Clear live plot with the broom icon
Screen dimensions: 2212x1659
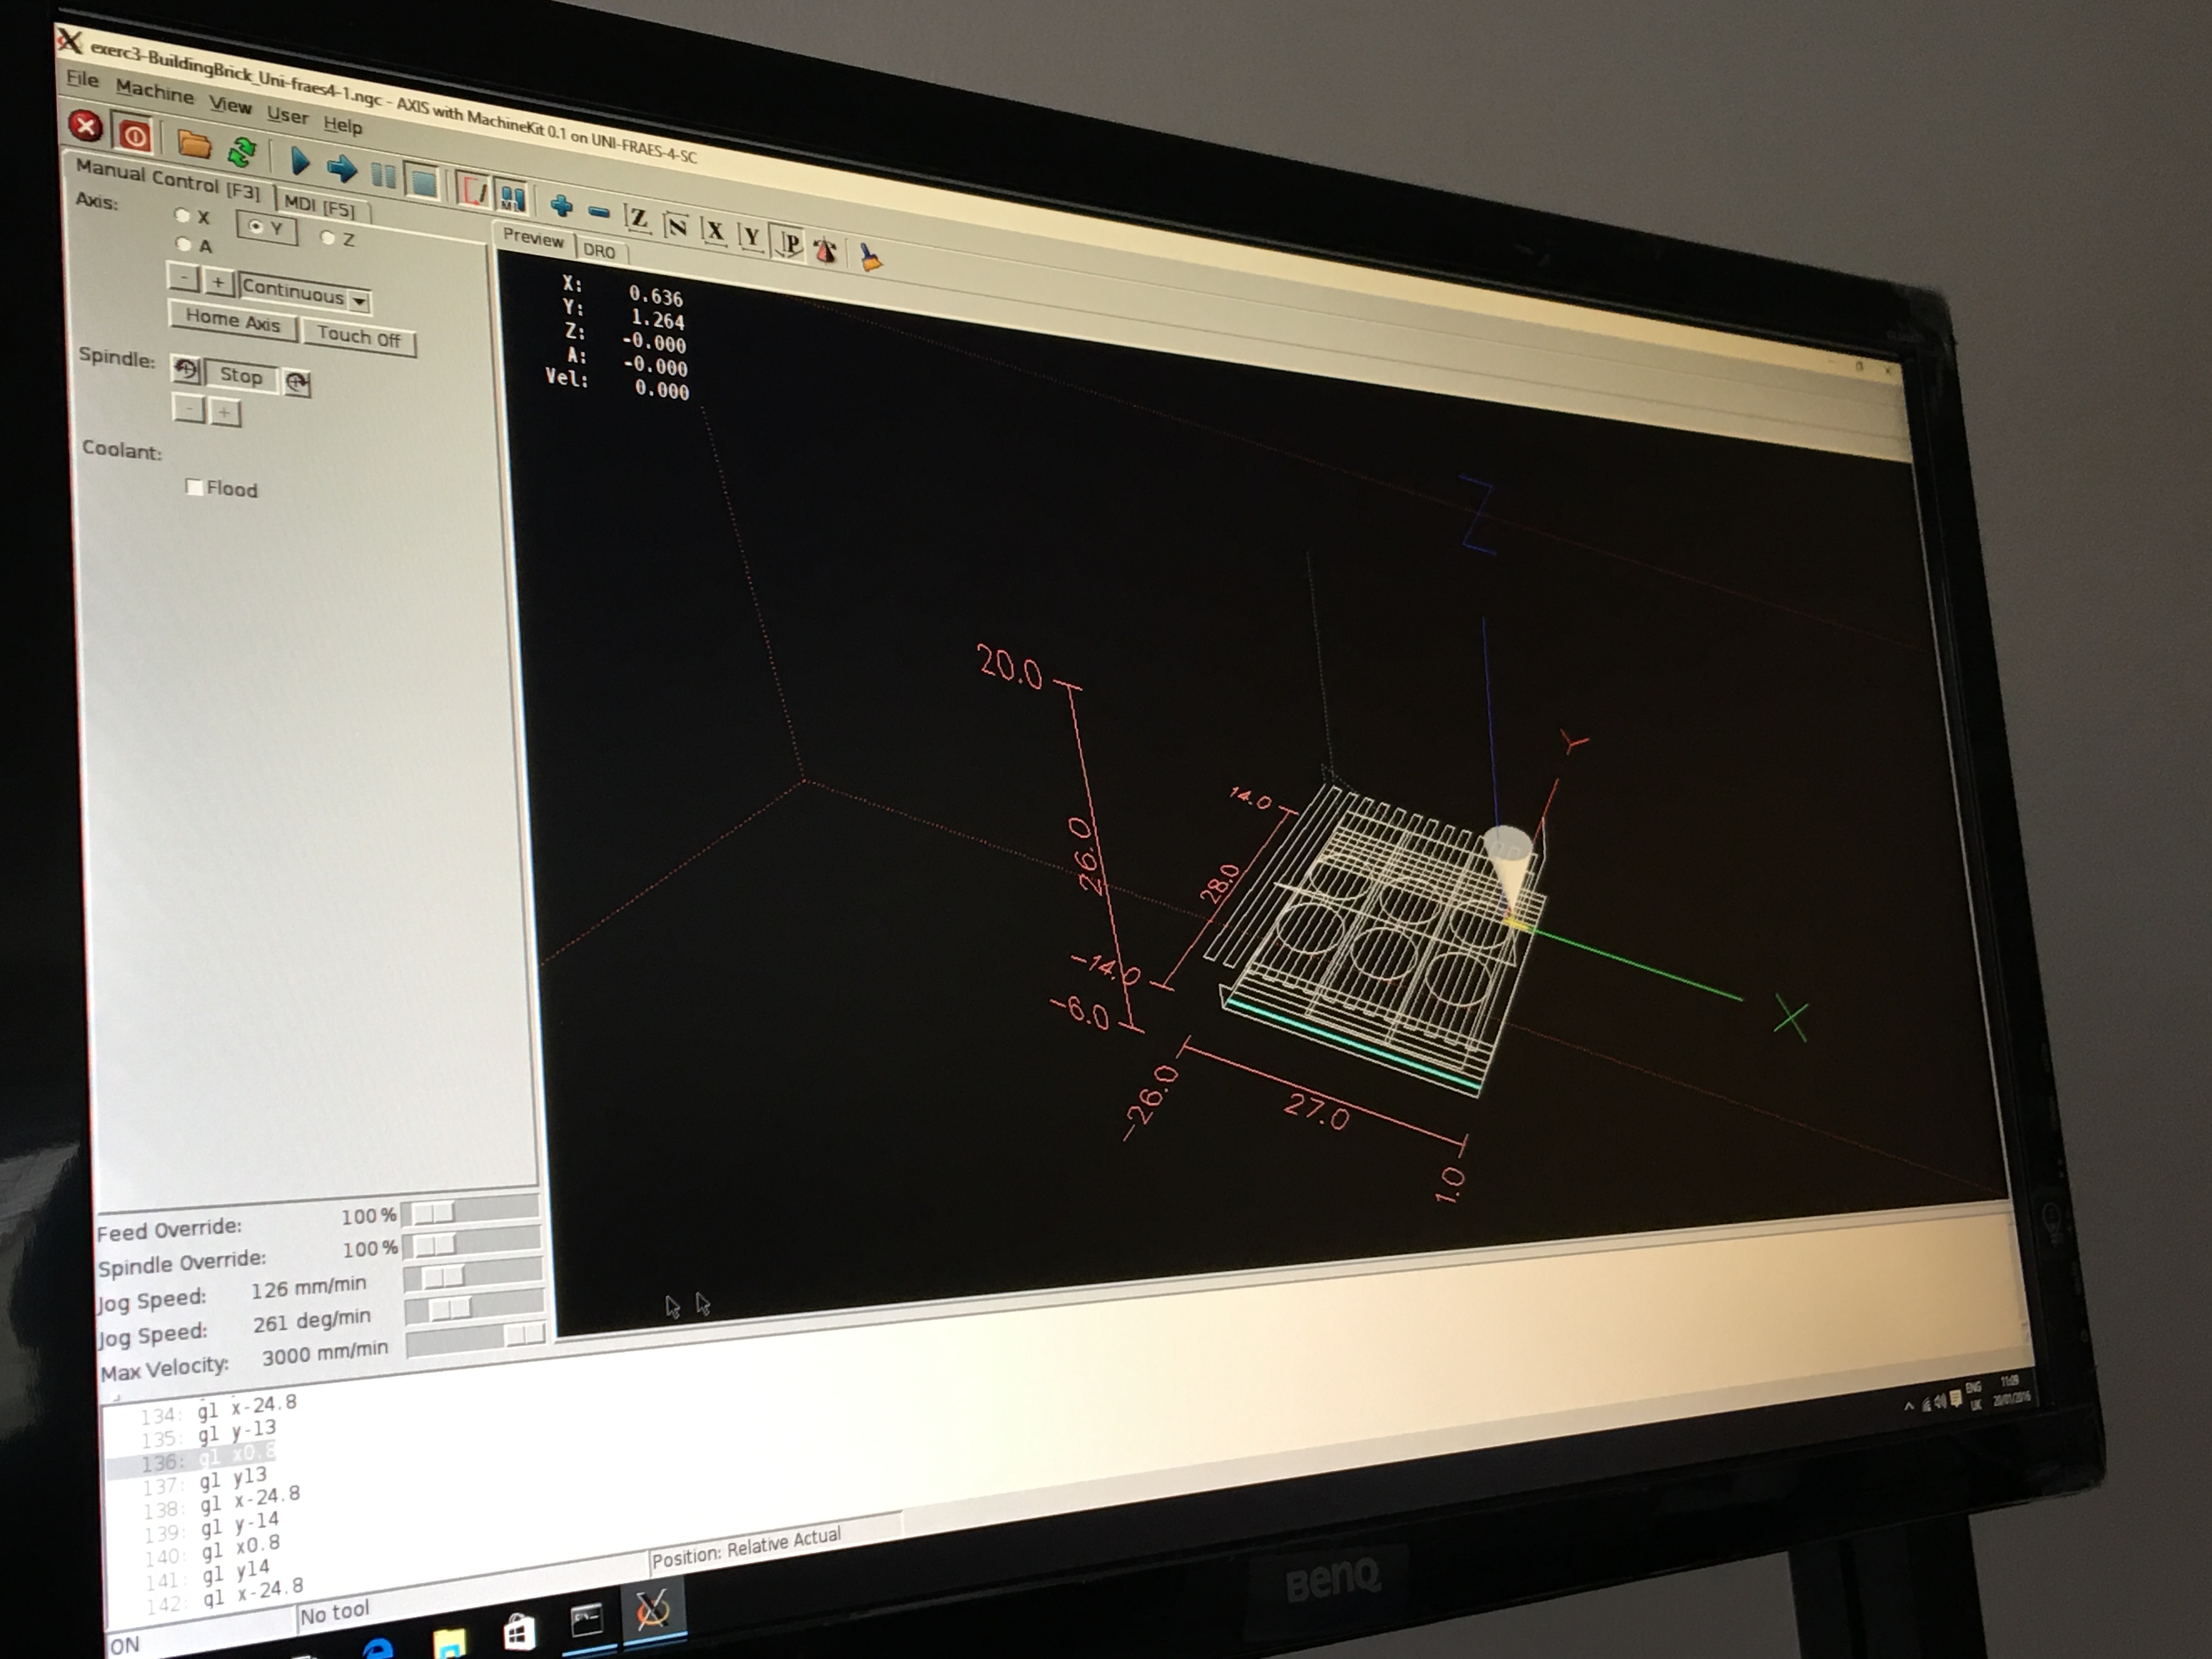(871, 258)
